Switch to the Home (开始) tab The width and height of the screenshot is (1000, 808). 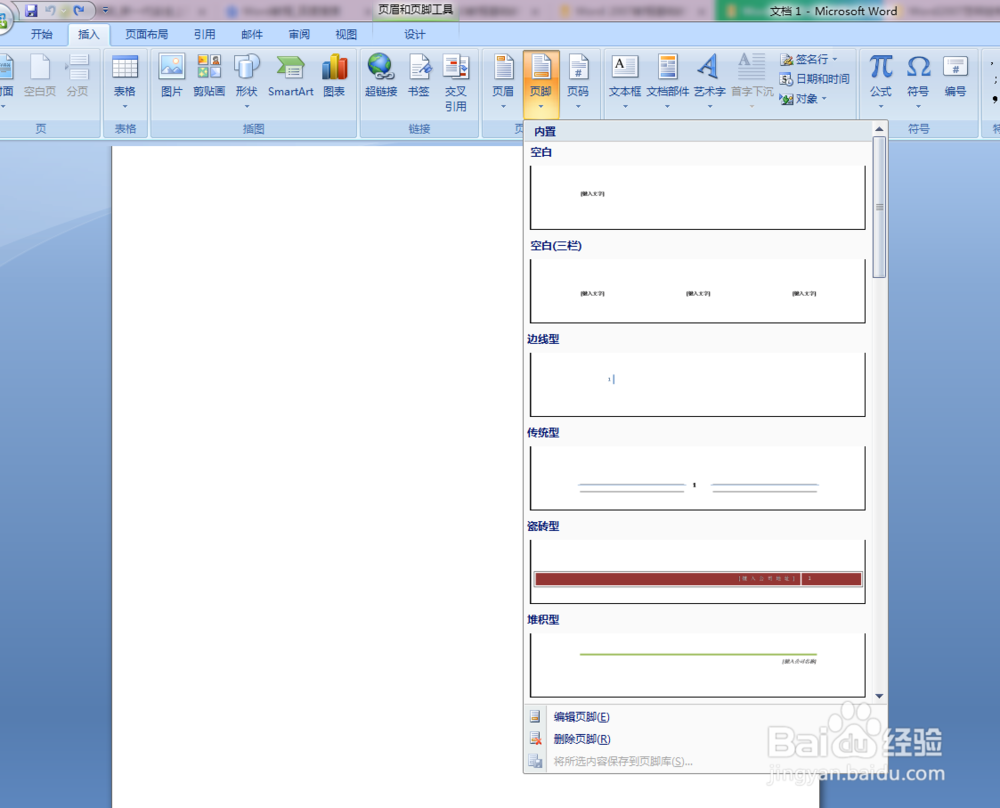41,34
